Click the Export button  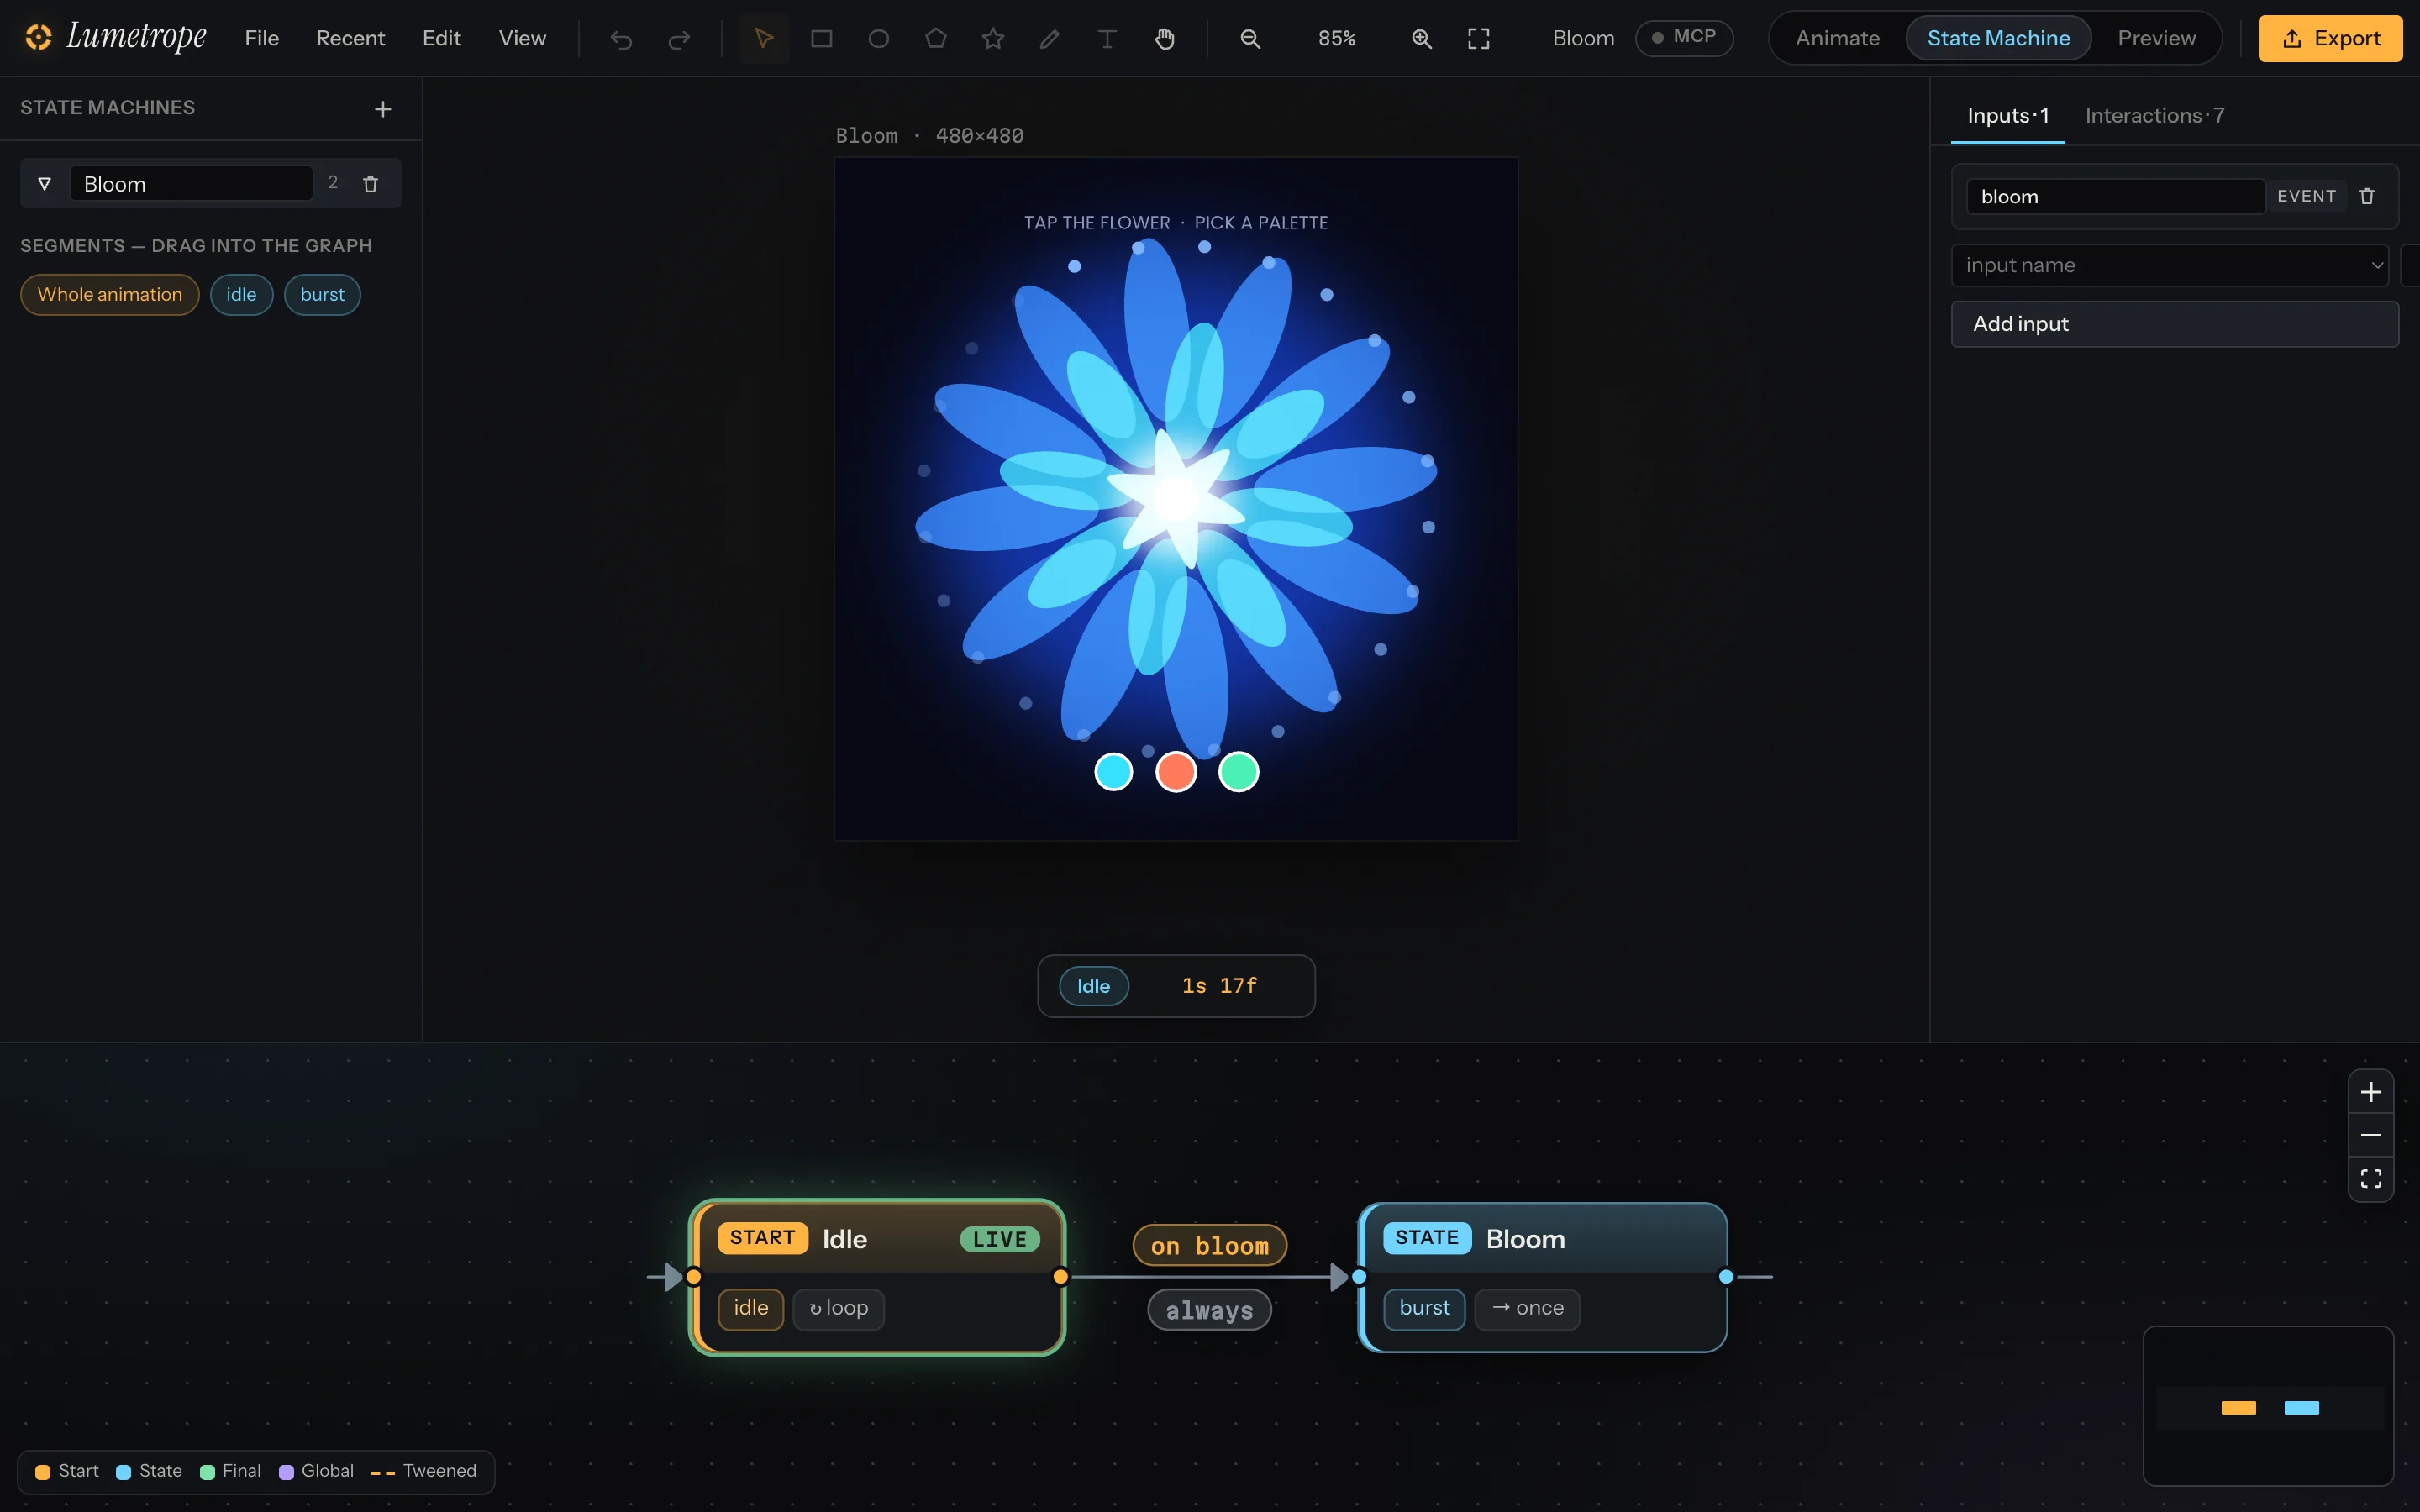[2330, 38]
